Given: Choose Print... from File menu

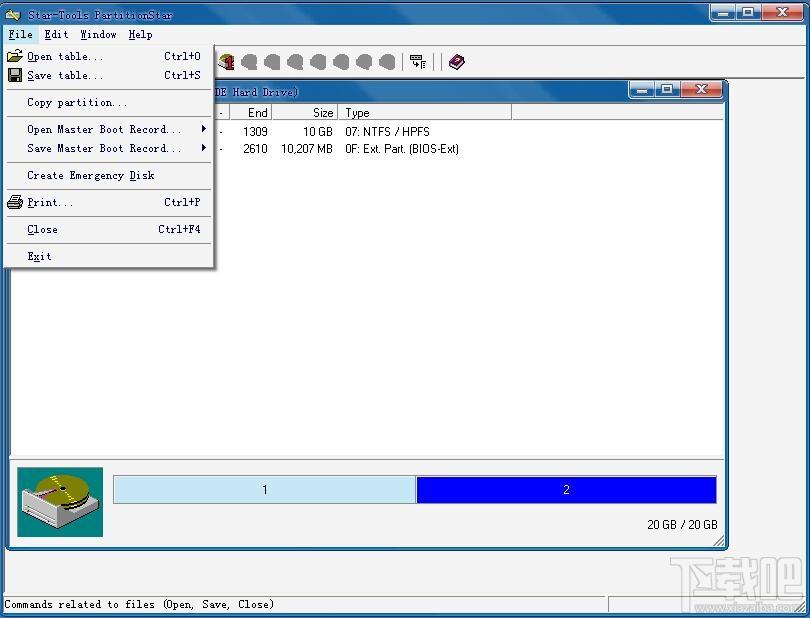Looking at the screenshot, I should [109, 202].
